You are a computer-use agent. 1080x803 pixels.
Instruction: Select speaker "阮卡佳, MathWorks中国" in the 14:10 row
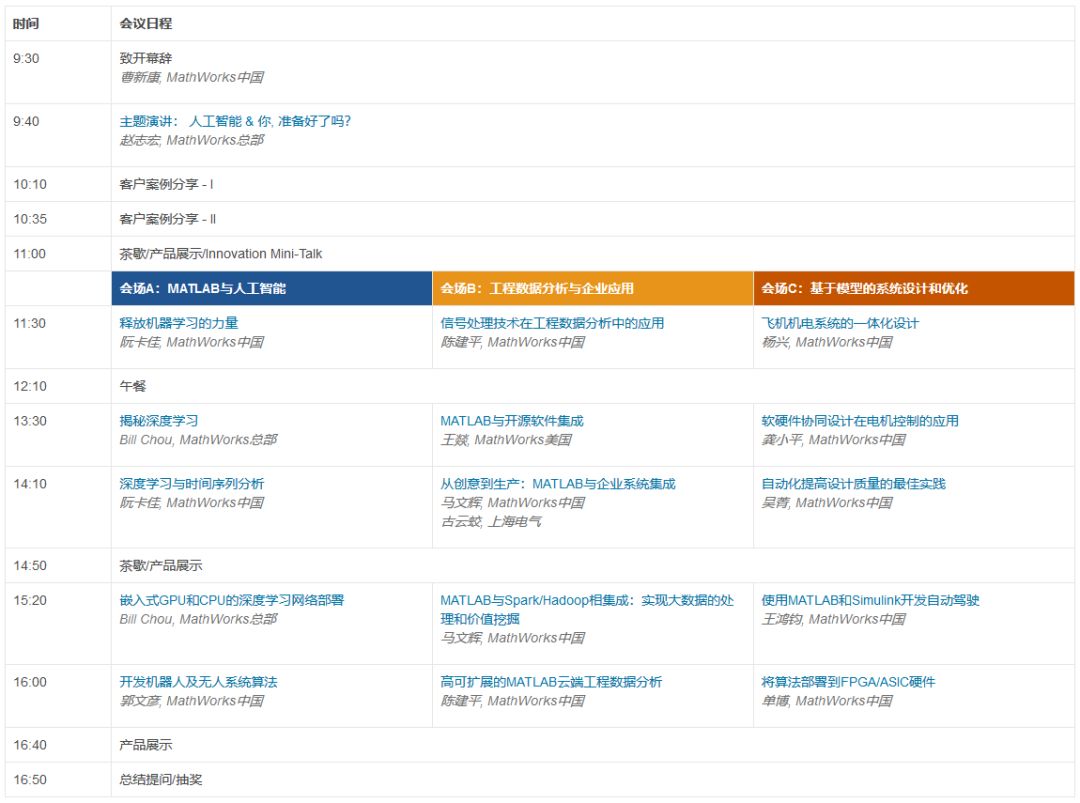[x=191, y=502]
